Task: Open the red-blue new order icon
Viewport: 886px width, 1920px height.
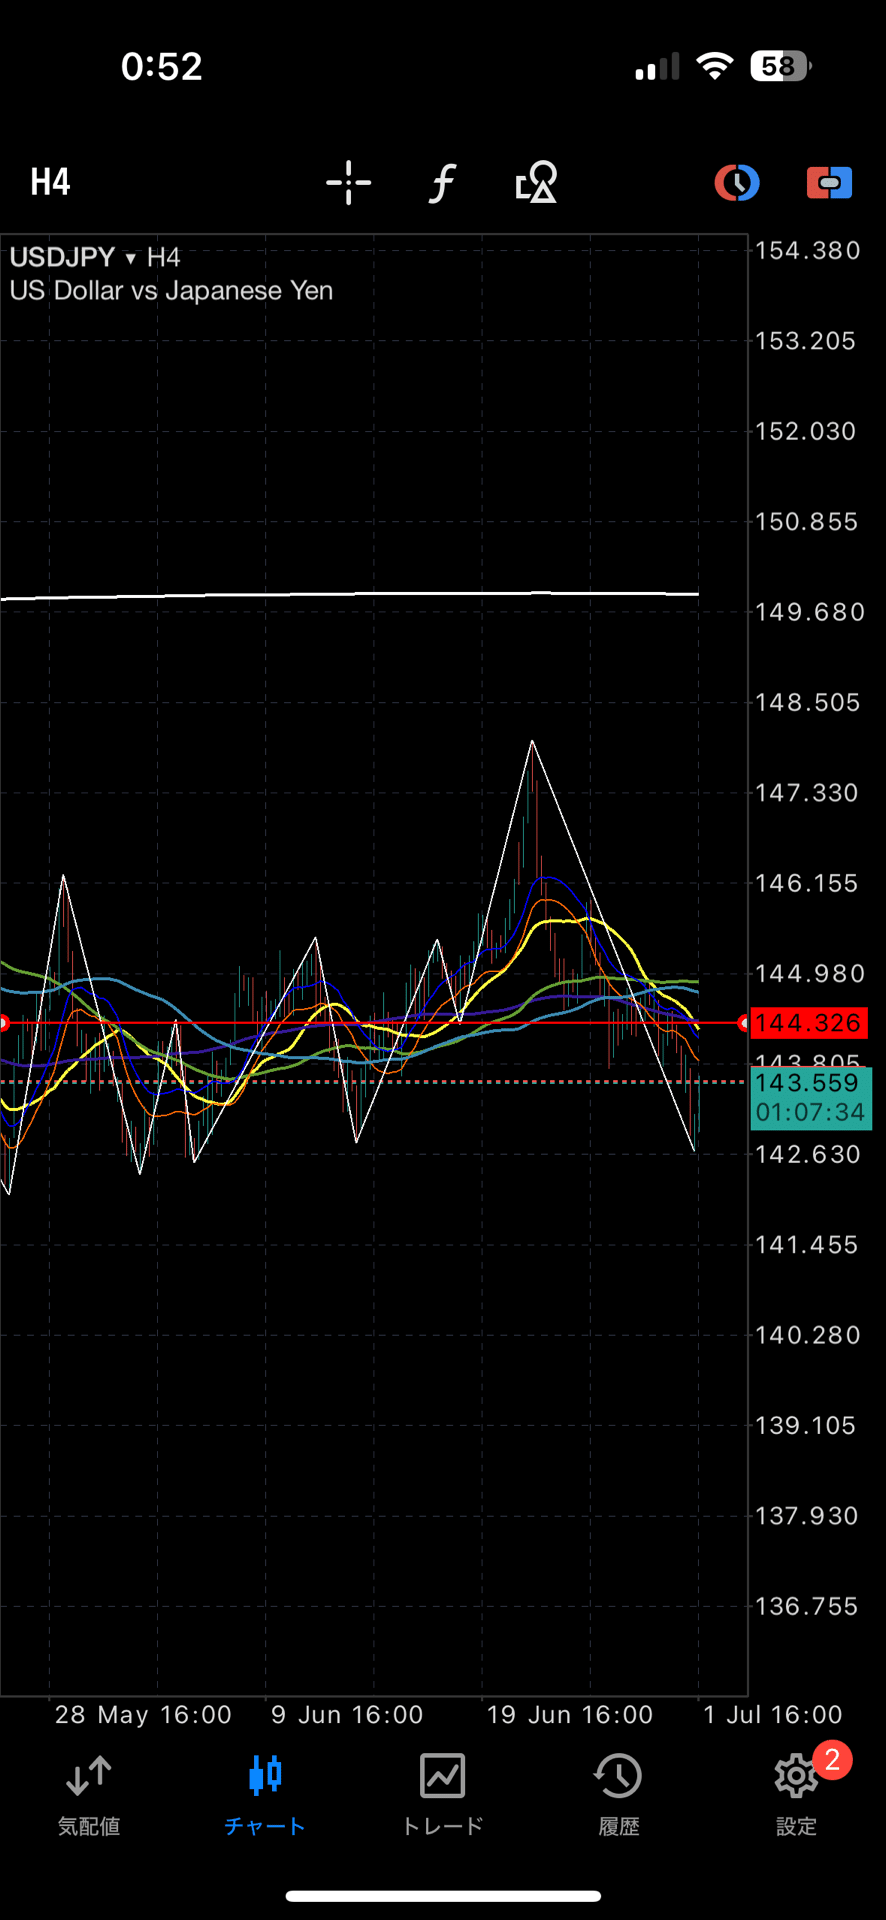Action: (x=829, y=183)
